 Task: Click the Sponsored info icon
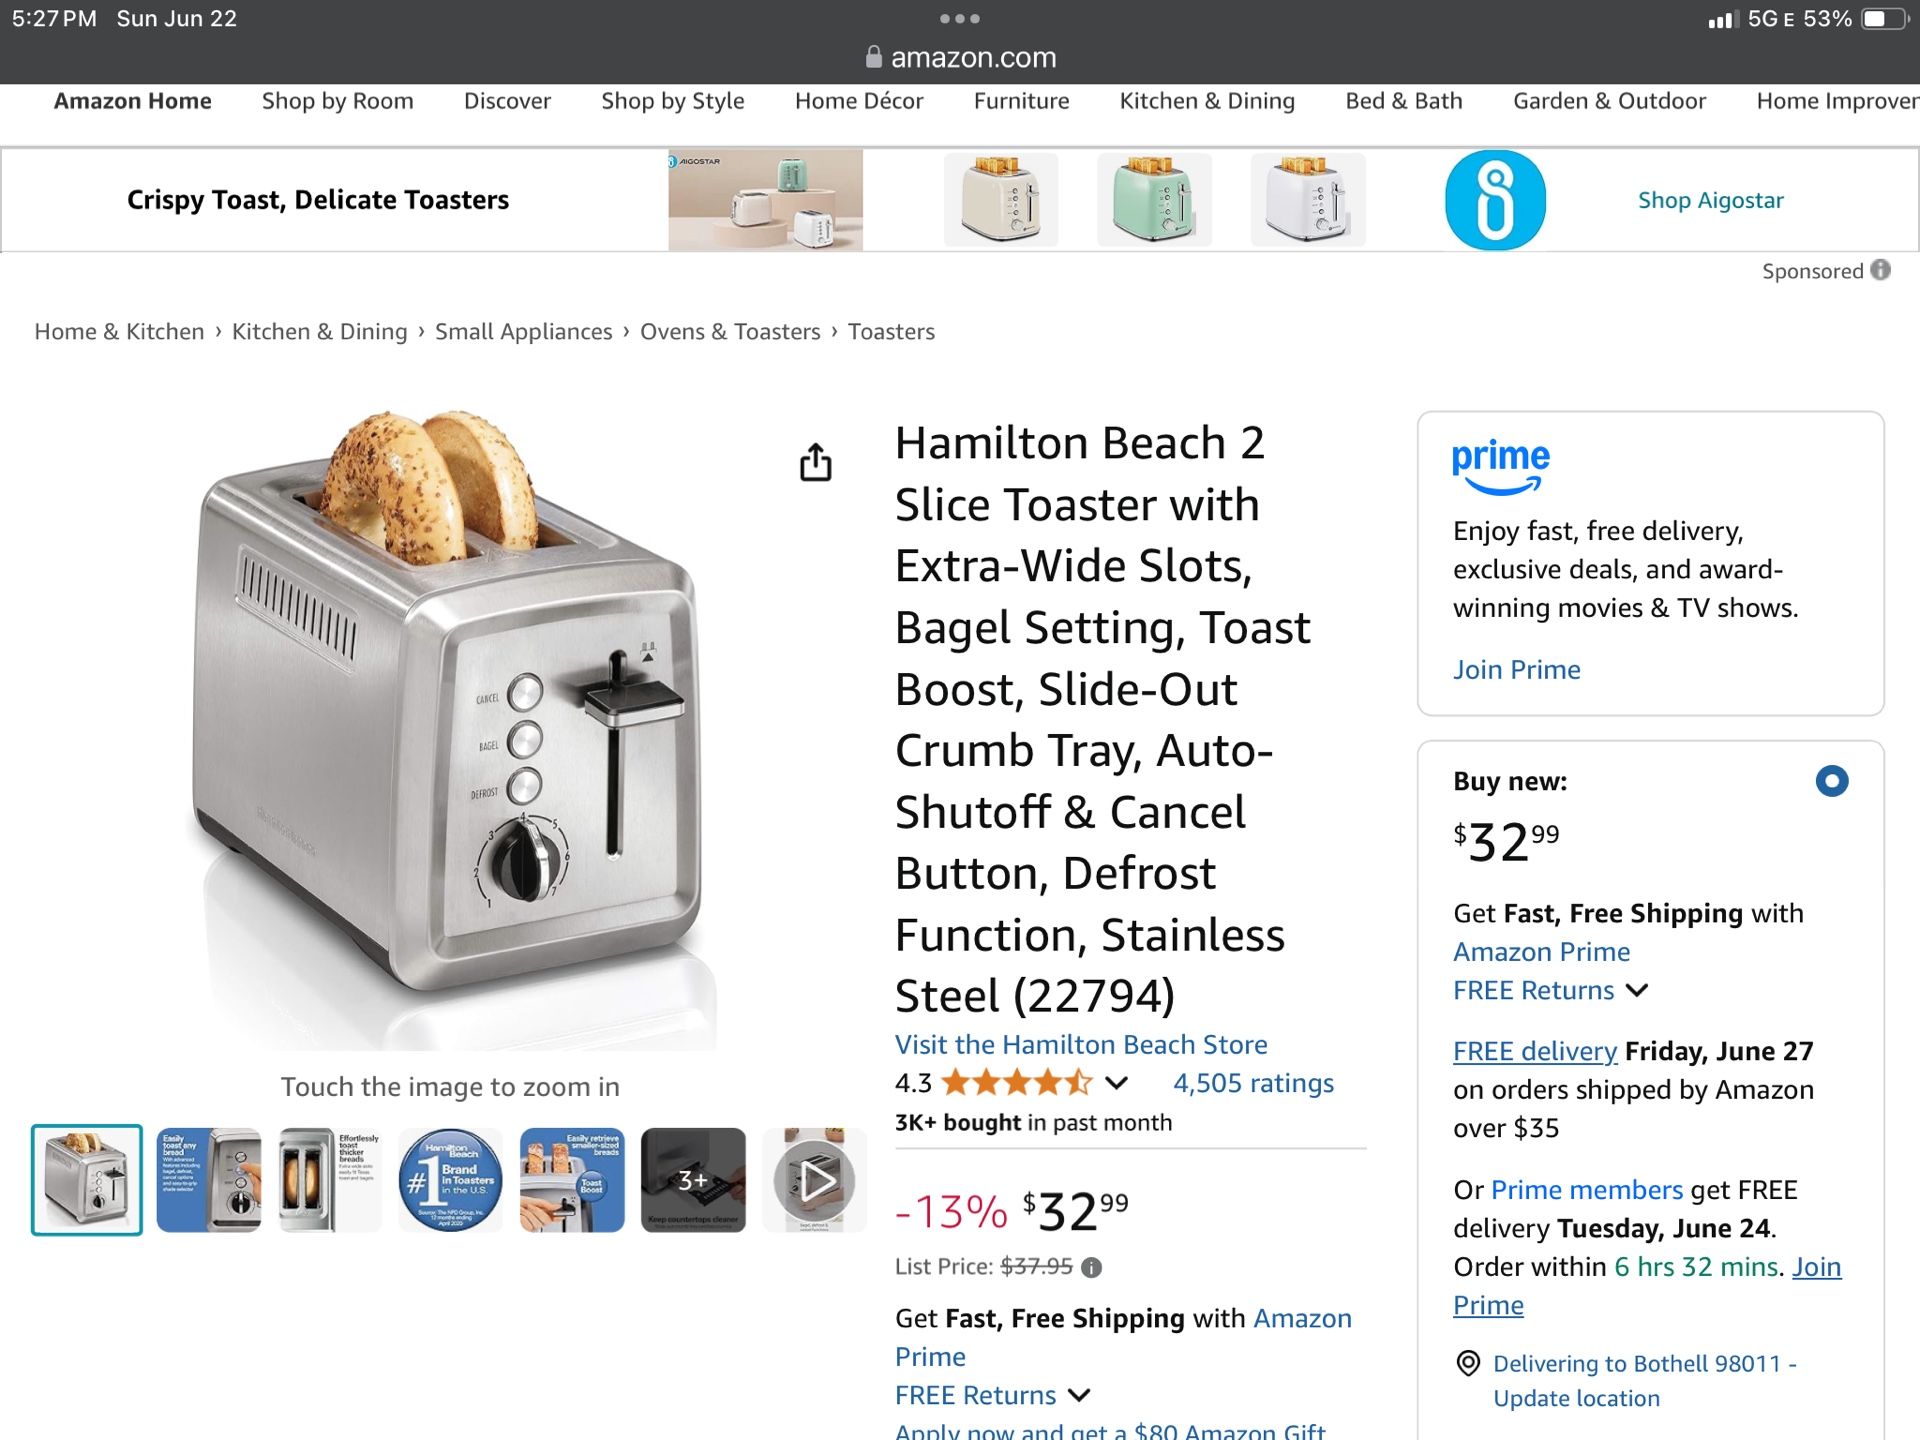point(1881,270)
